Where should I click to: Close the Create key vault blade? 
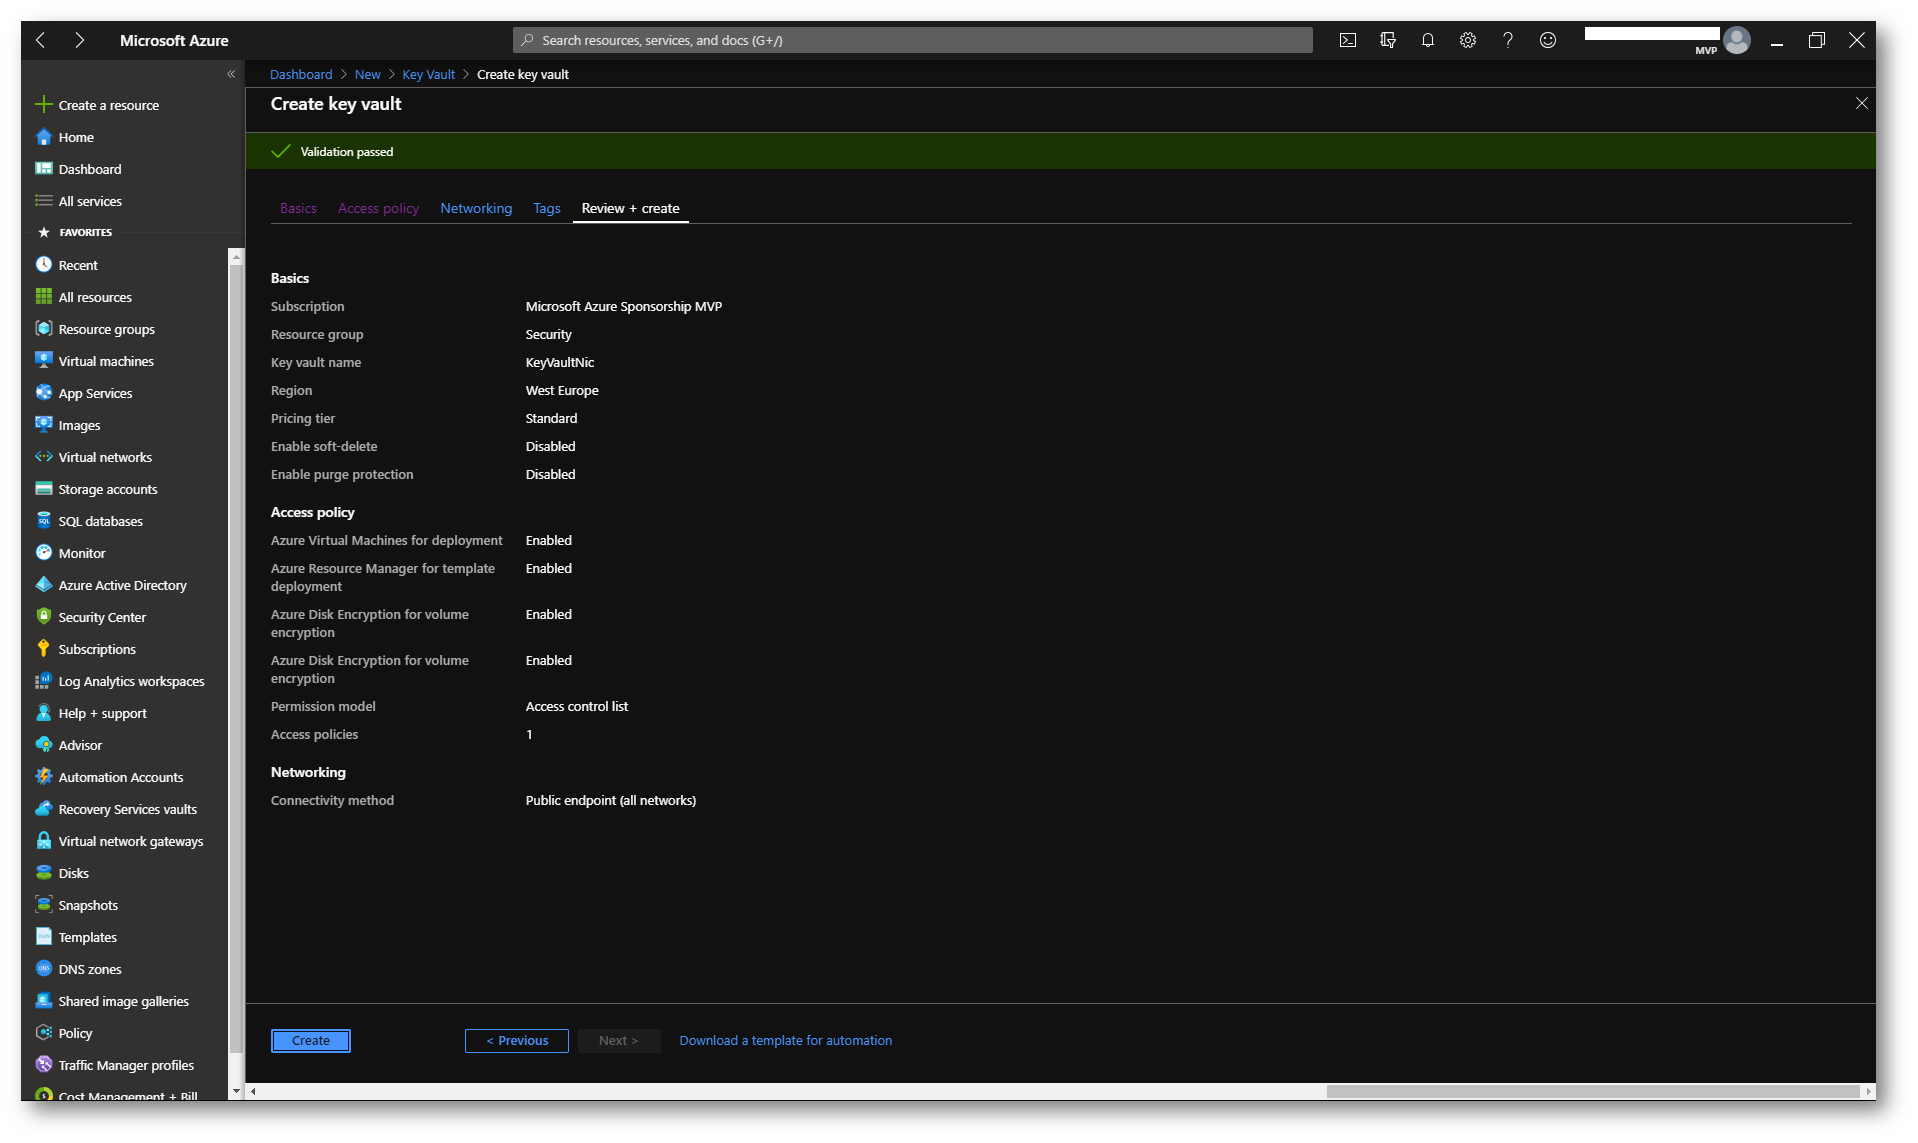1861,103
